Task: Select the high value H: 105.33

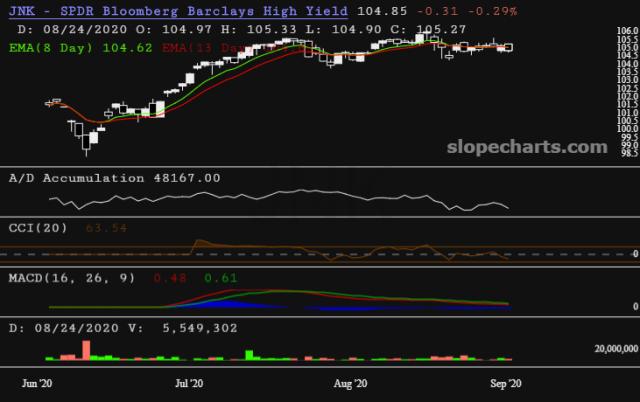Action: pyautogui.click(x=259, y=29)
